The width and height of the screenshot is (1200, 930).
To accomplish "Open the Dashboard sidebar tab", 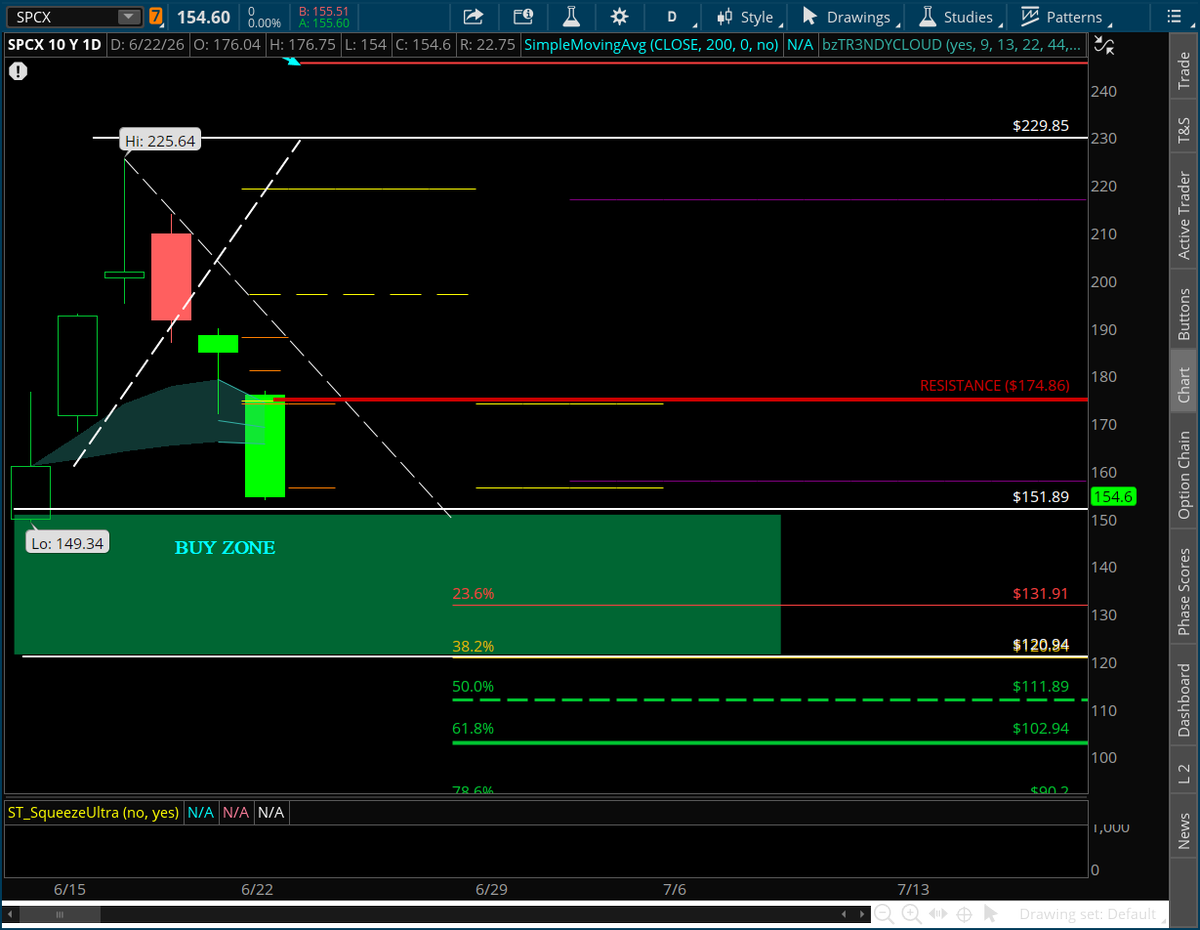I will pyautogui.click(x=1184, y=702).
